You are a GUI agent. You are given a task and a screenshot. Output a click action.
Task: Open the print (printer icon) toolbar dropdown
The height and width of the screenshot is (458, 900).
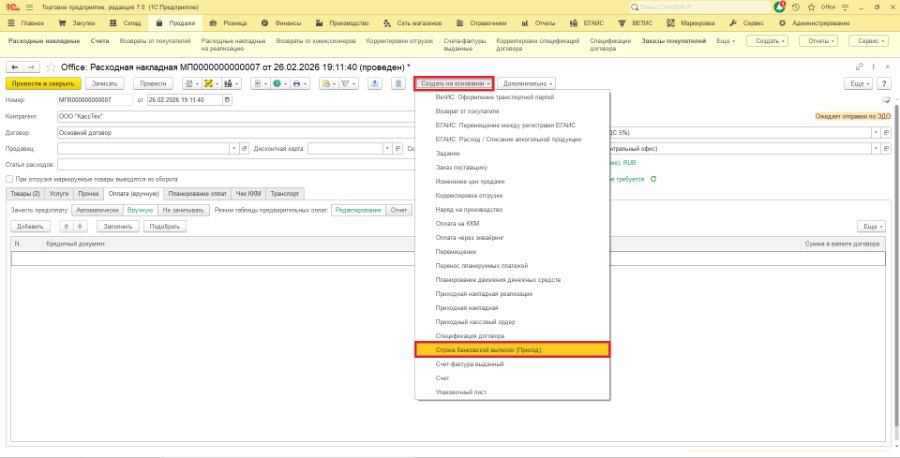click(299, 84)
